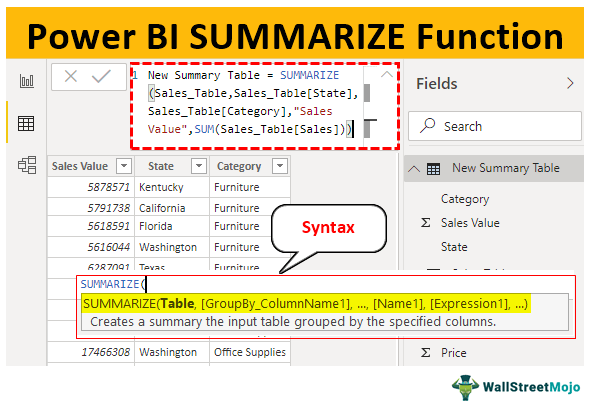Click the Florida cell
This screenshot has width=590, height=408.
point(155,226)
